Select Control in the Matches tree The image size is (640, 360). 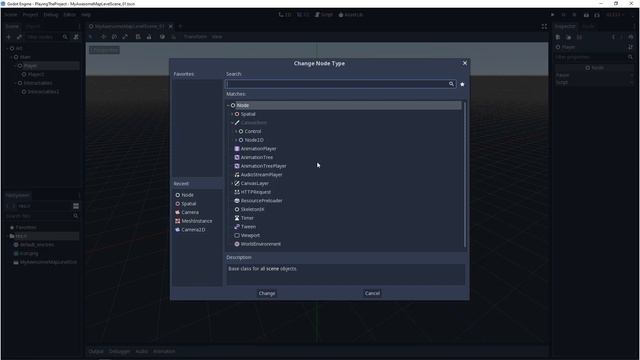click(x=253, y=131)
